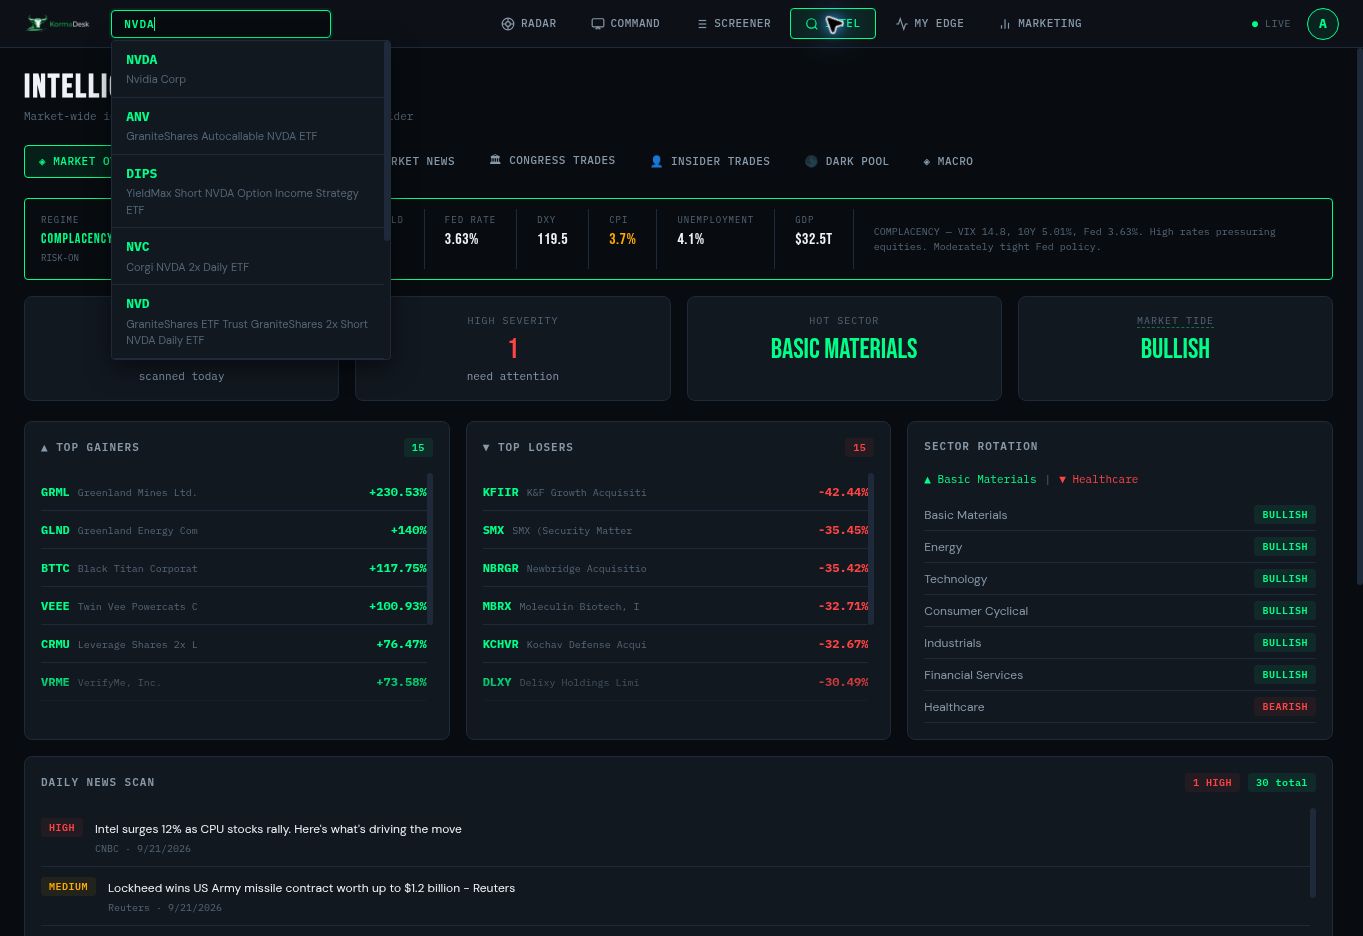1363x936 pixels.
Task: Switch to the Congress Trades tab
Action: [x=552, y=161]
